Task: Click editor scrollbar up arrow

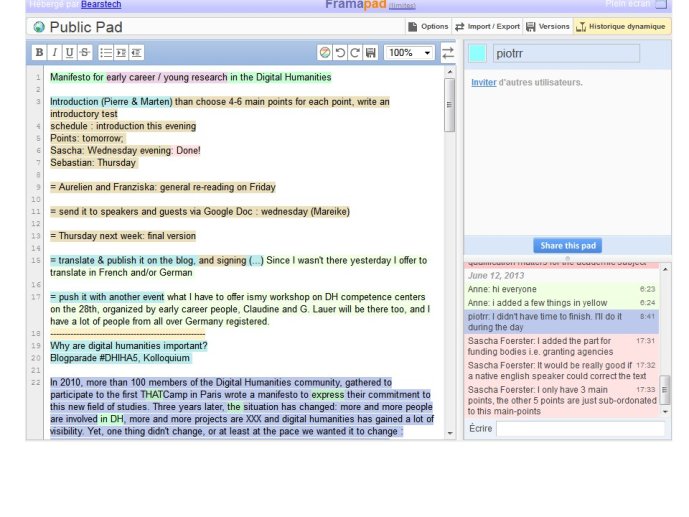Action: coord(450,72)
